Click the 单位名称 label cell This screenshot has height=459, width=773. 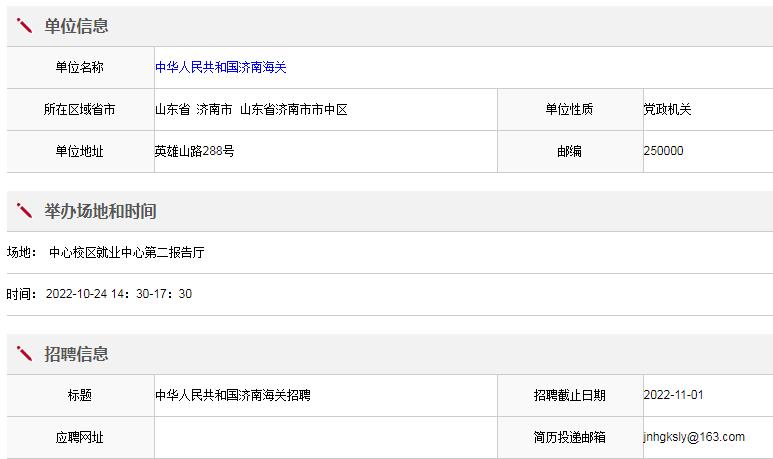(79, 67)
